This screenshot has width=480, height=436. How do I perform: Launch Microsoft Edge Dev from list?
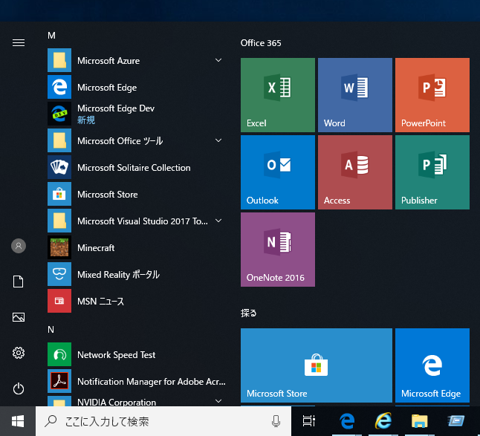(137, 114)
